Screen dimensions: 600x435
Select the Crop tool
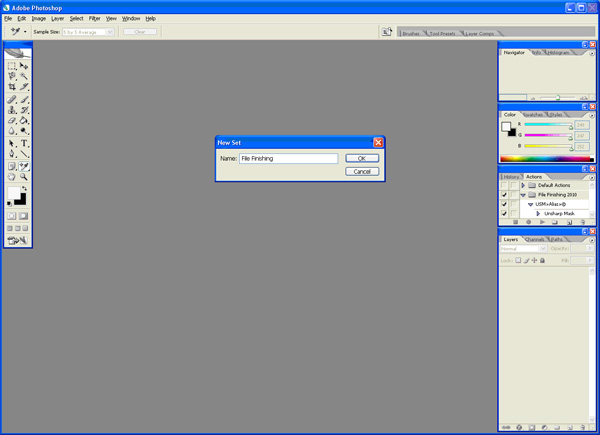[12, 88]
